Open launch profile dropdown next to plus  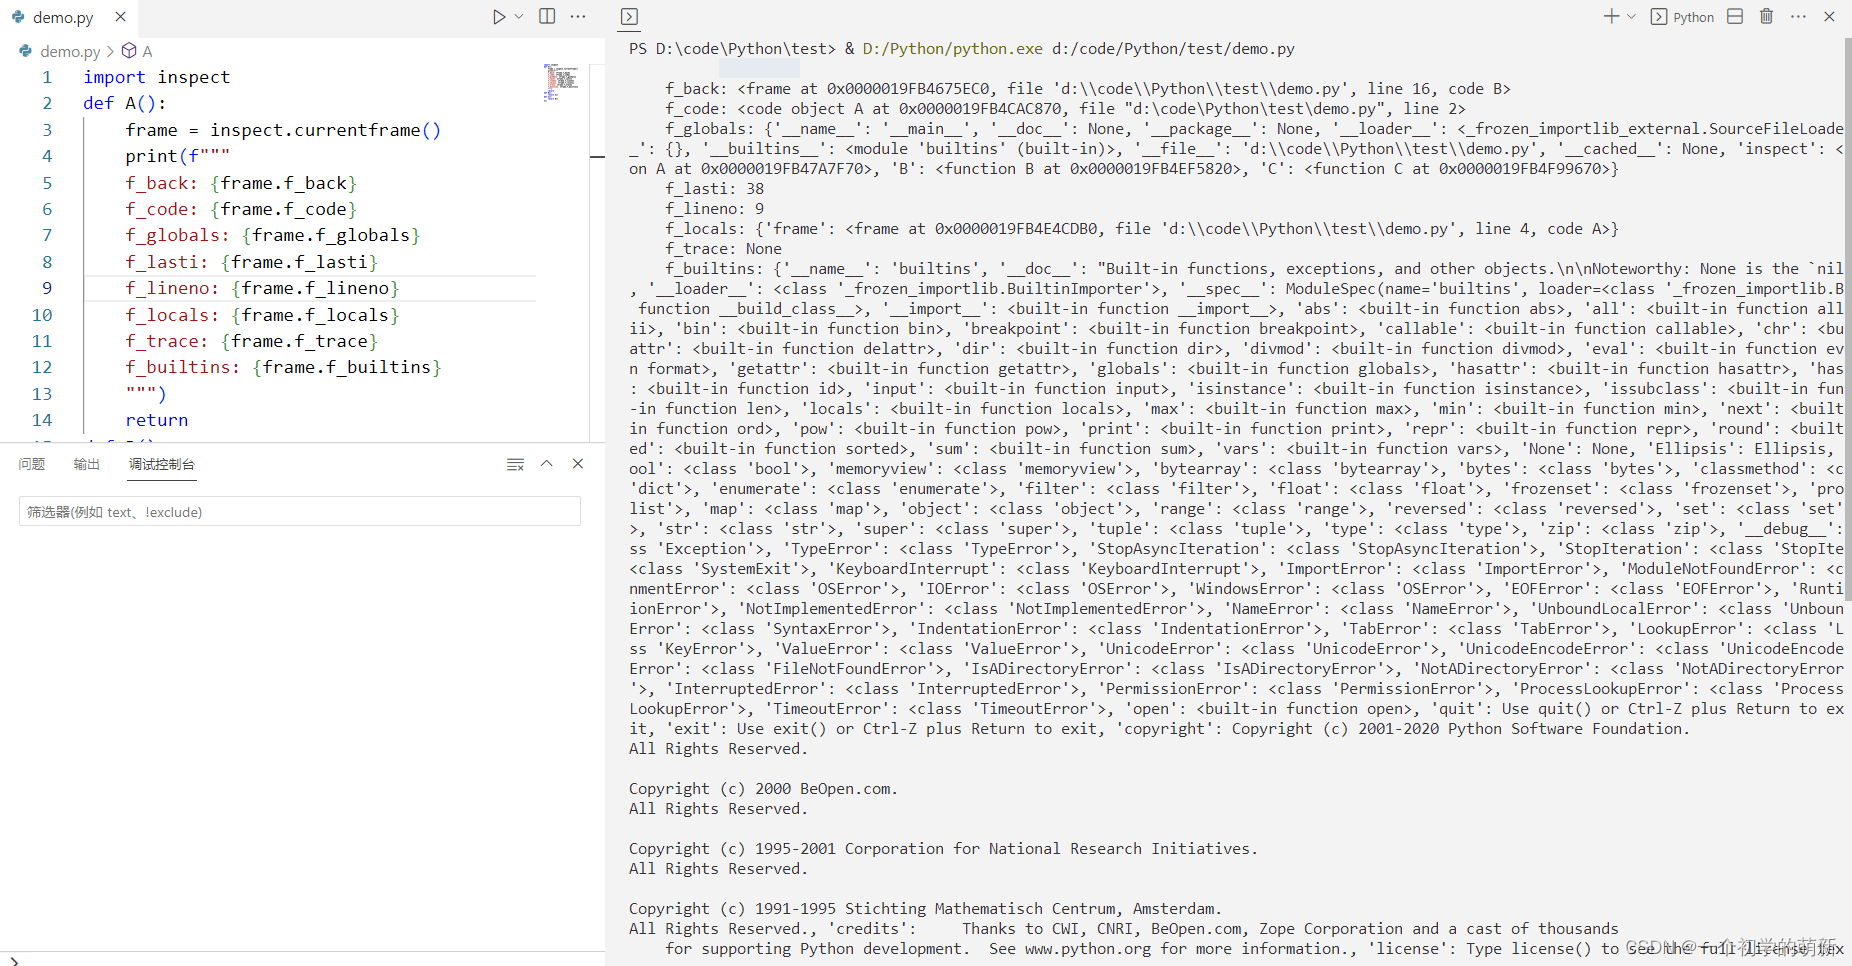(x=1631, y=17)
